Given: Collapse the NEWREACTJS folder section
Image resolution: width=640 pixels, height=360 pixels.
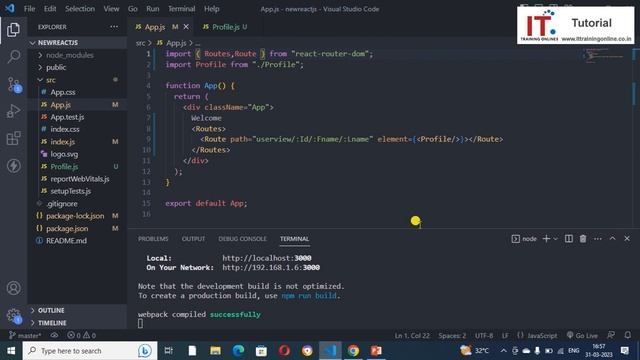Looking at the screenshot, I should coord(77,43).
